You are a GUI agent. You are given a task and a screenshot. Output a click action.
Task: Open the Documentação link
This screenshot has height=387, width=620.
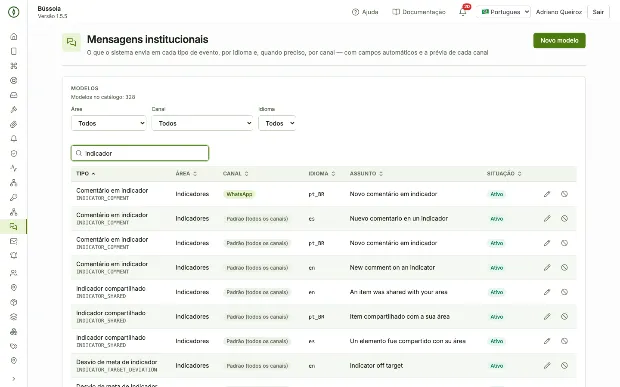coord(419,12)
